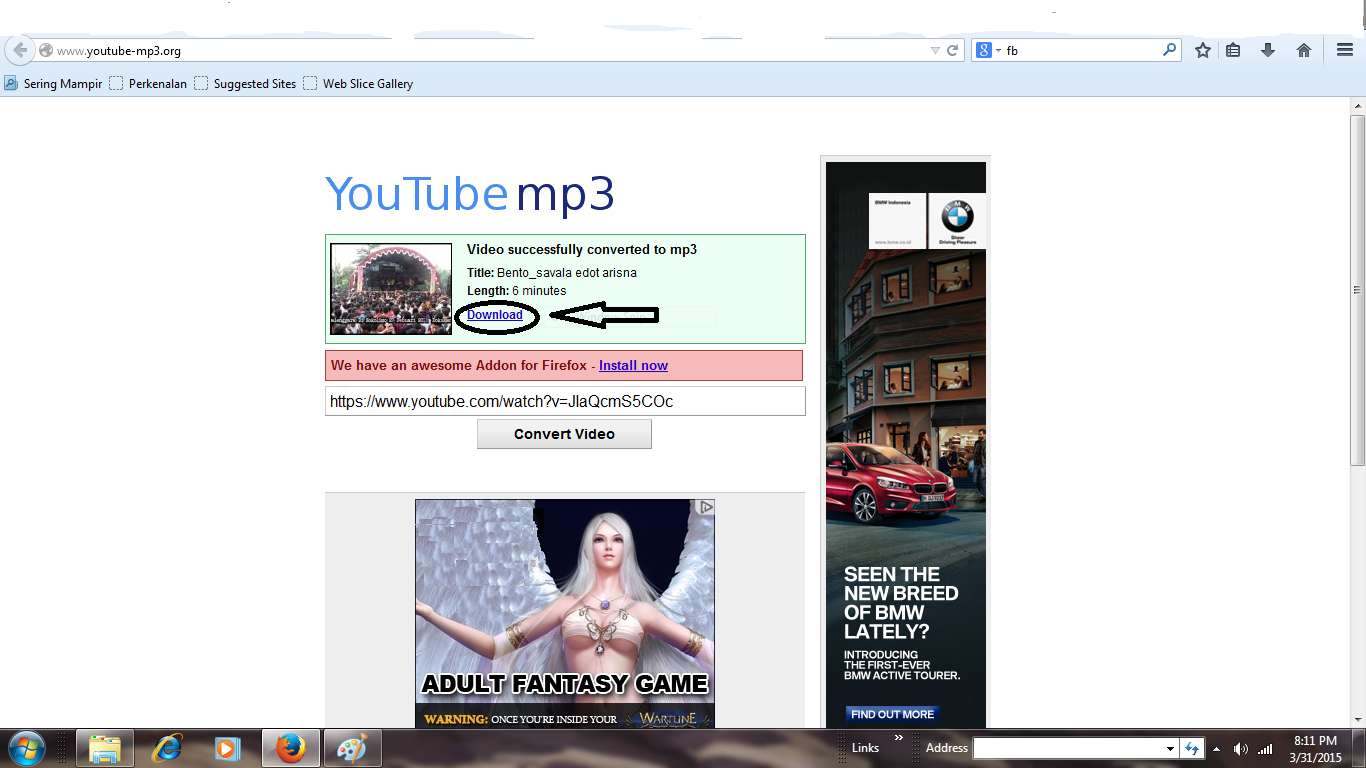The width and height of the screenshot is (1366, 768).
Task: Click the AdChoices icon on fantasy game ad
Action: tap(706, 507)
